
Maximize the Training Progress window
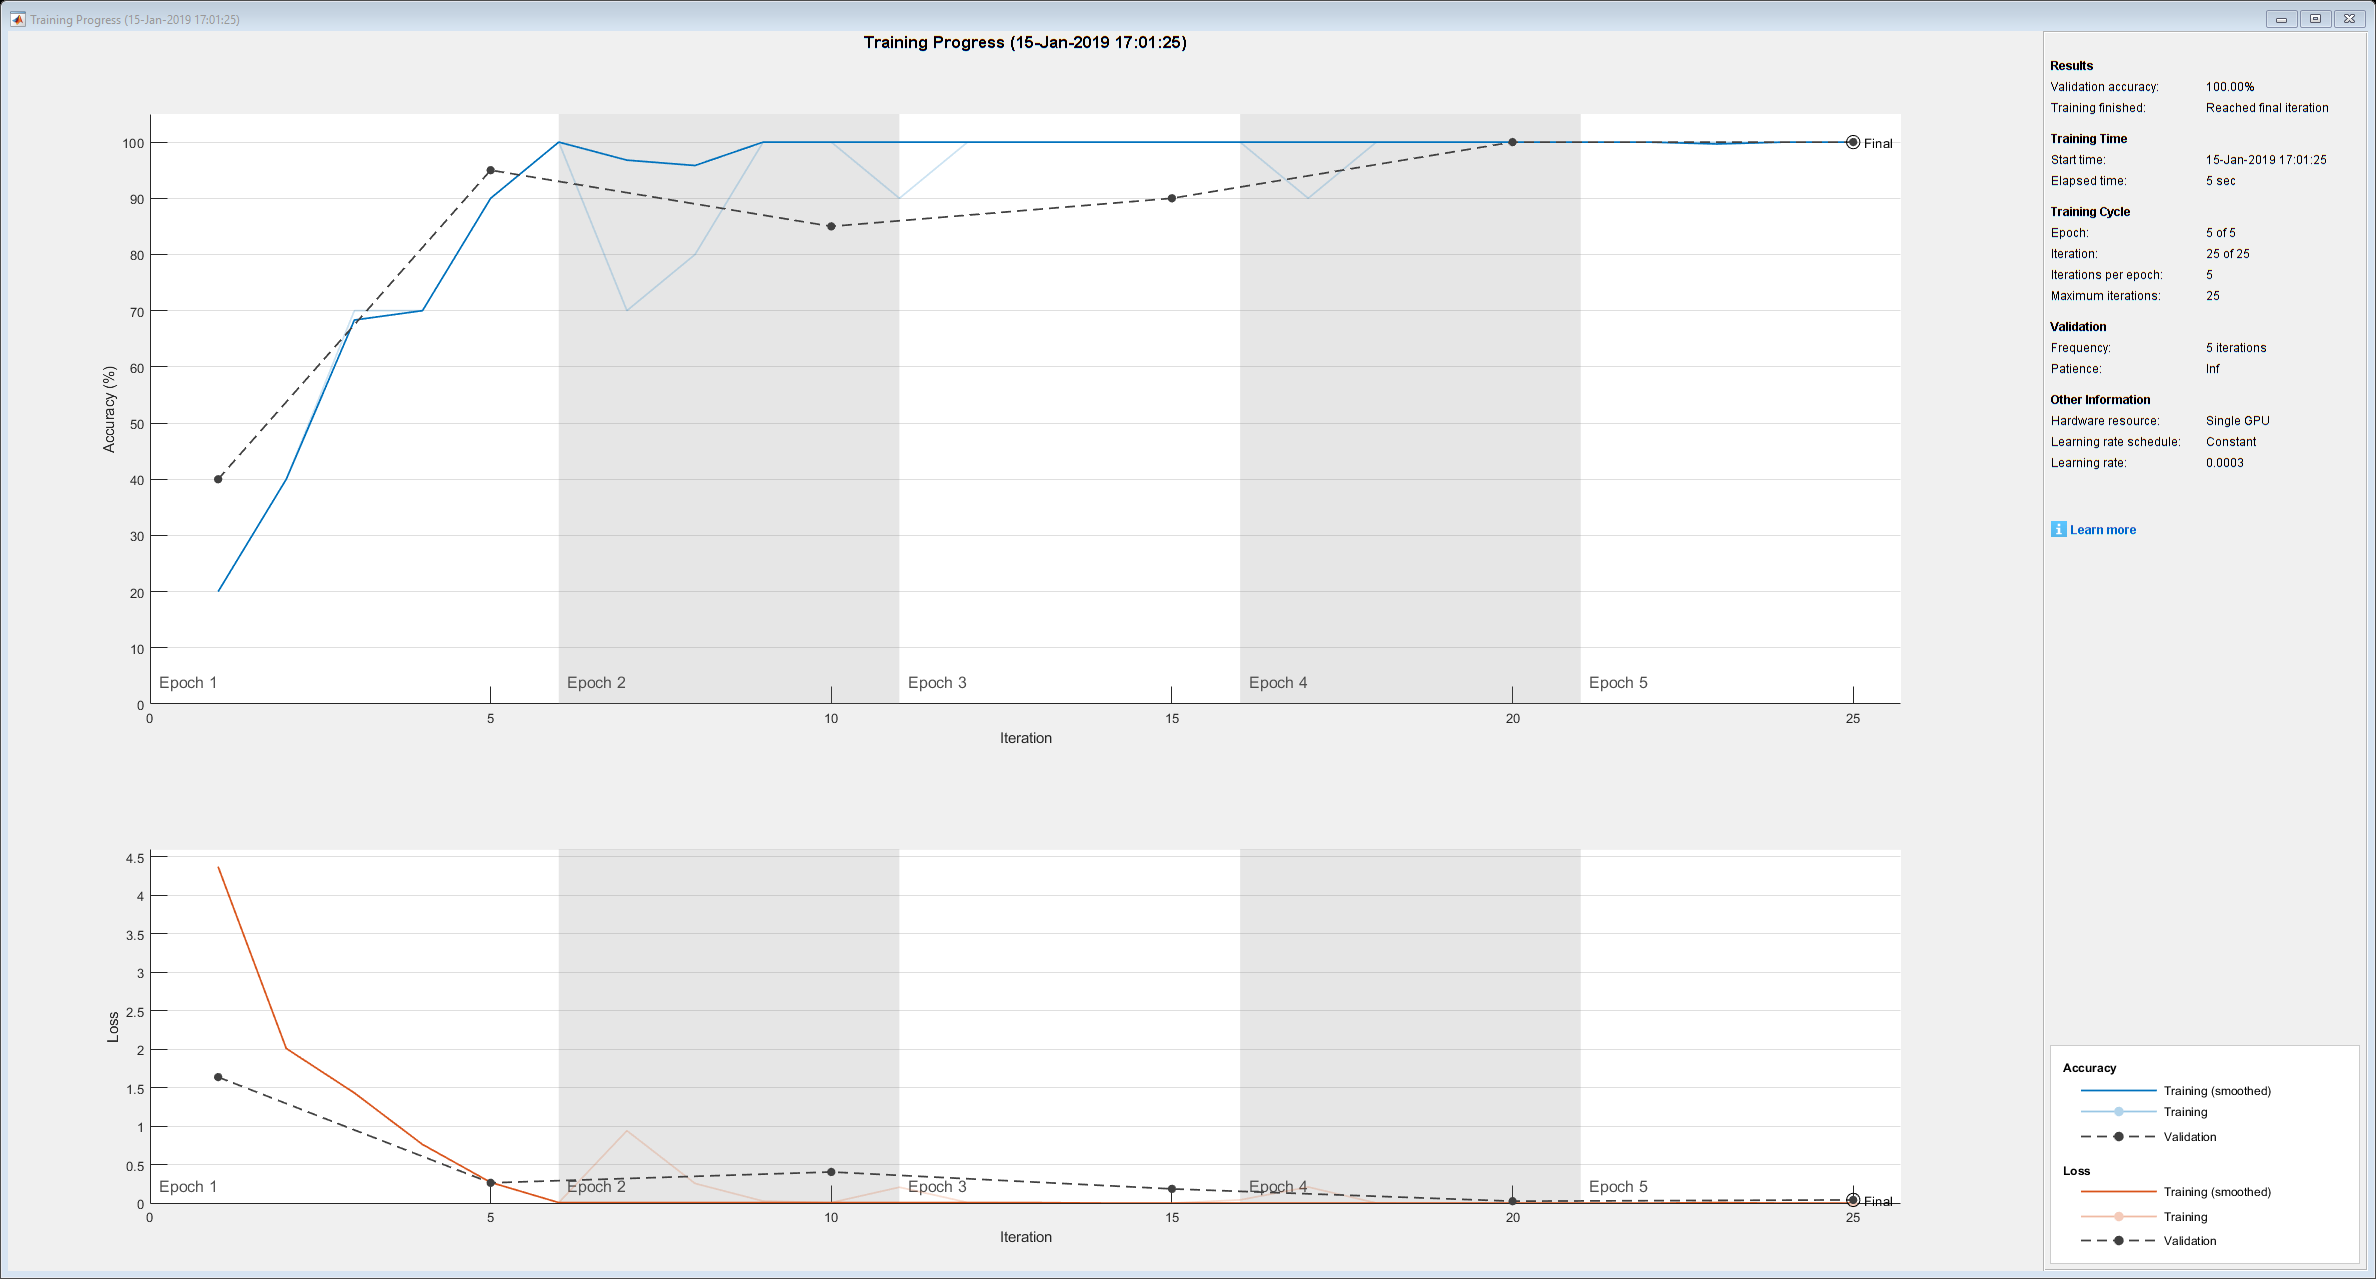[x=2315, y=18]
